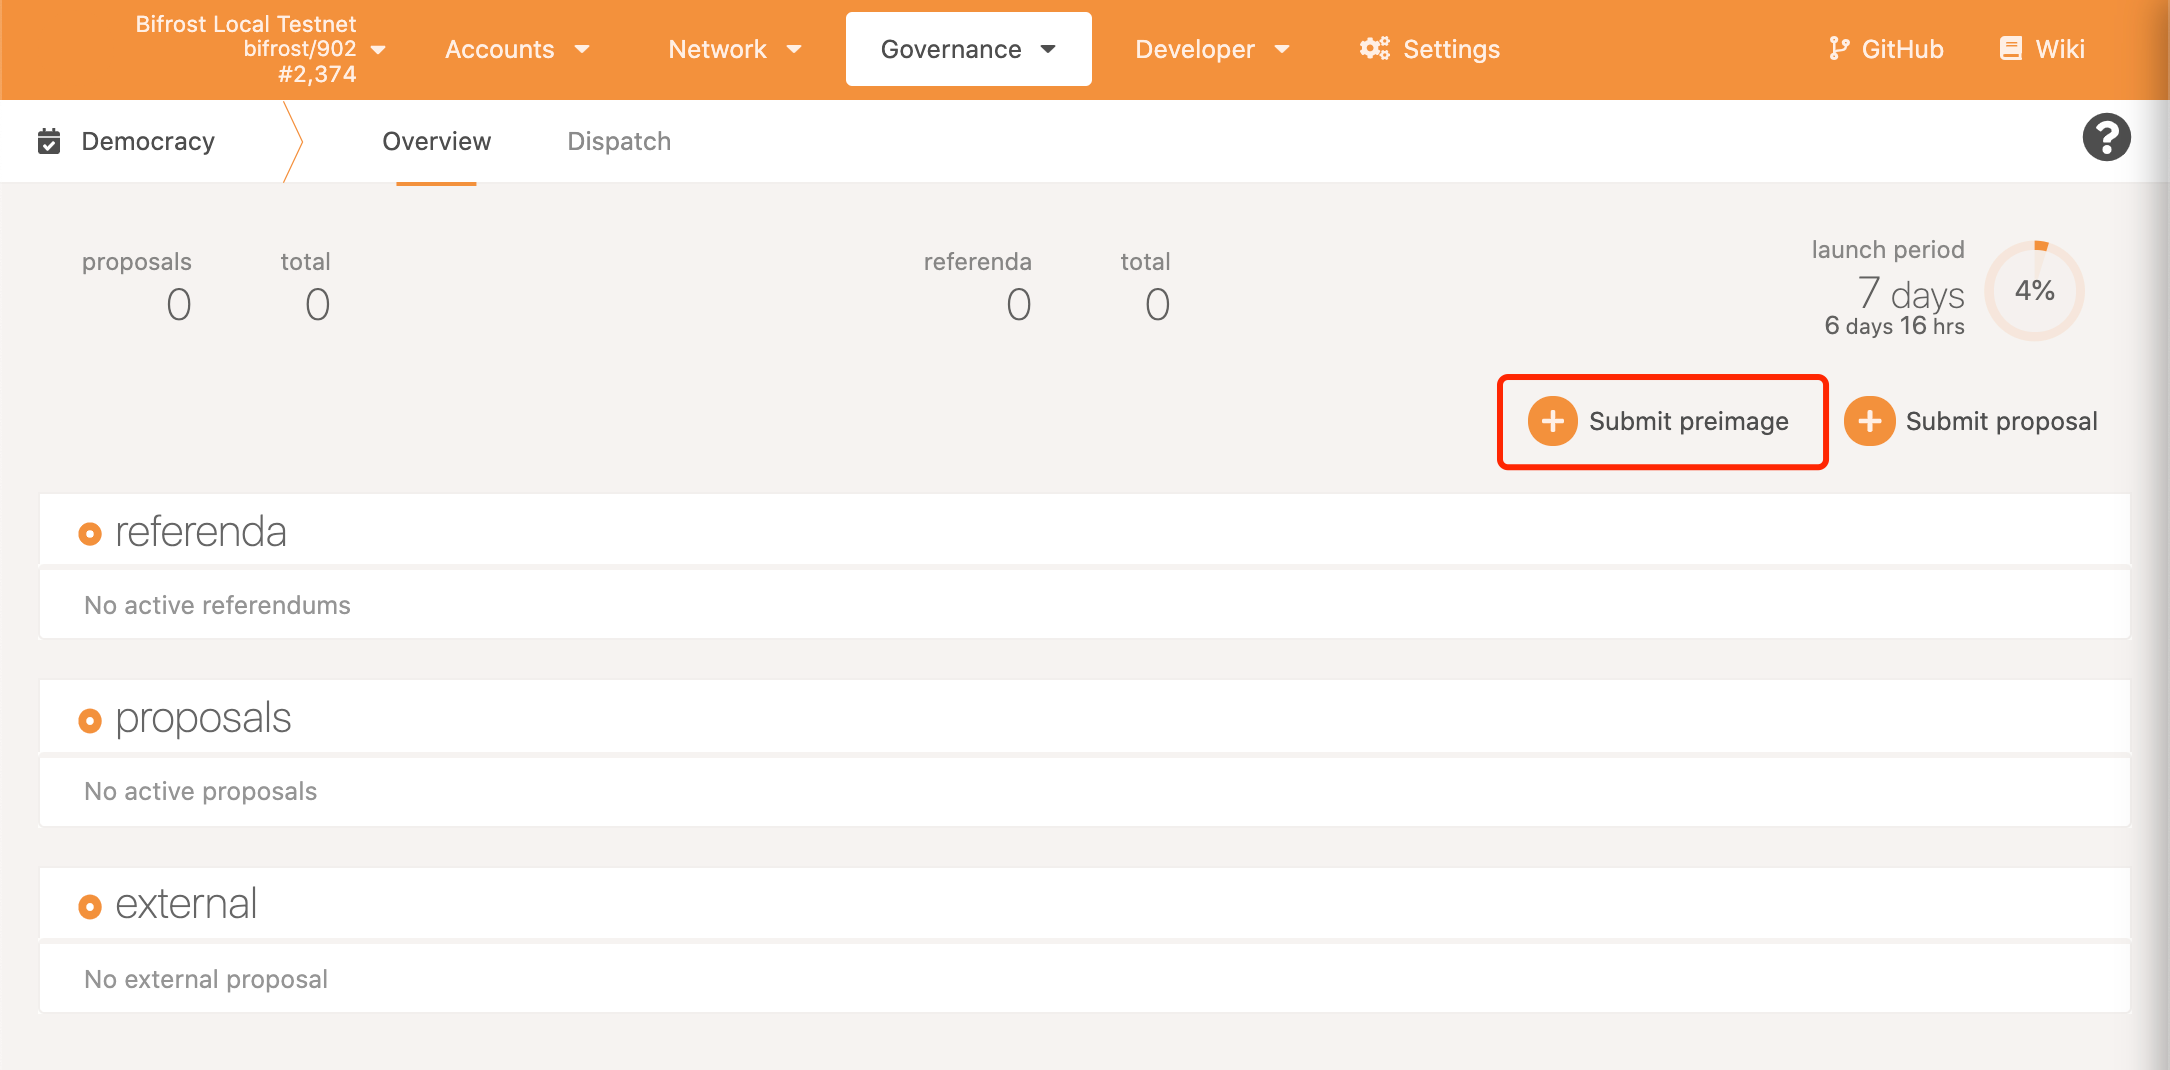Click the Submit proposal plus icon
This screenshot has height=1070, width=2170.
pos(1869,421)
